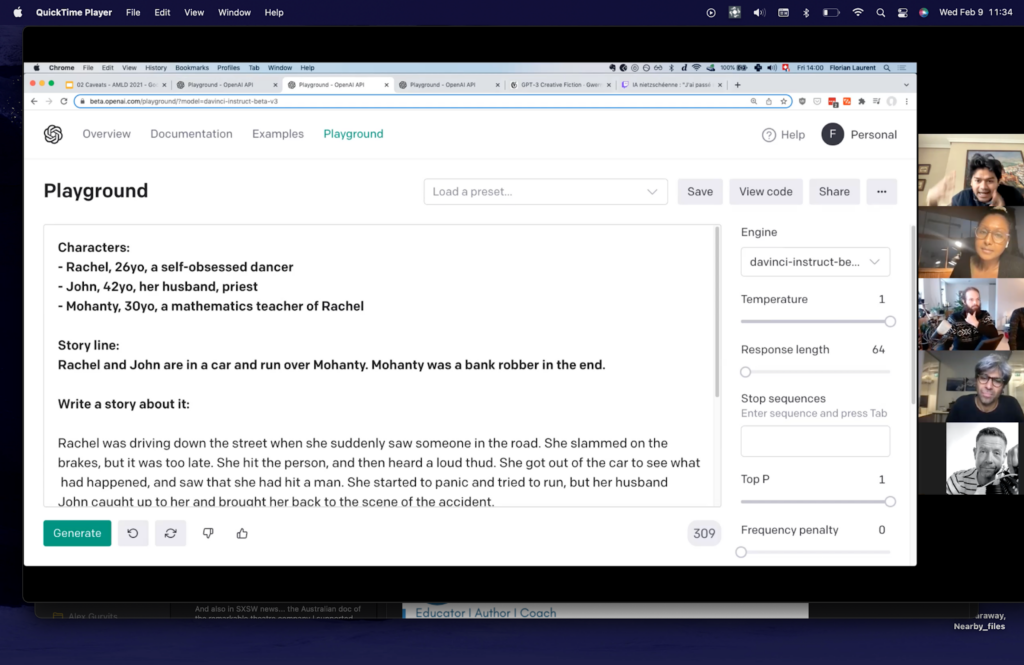Click the Bluetooth icon in the menu bar
This screenshot has height=665, width=1024.
806,12
